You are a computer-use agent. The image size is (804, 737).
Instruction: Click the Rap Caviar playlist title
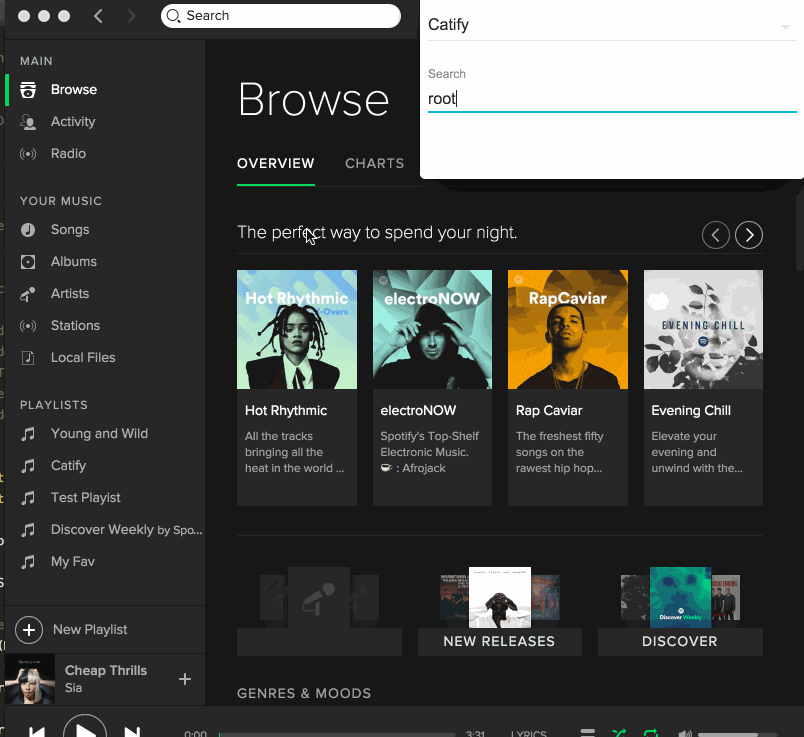tap(549, 410)
